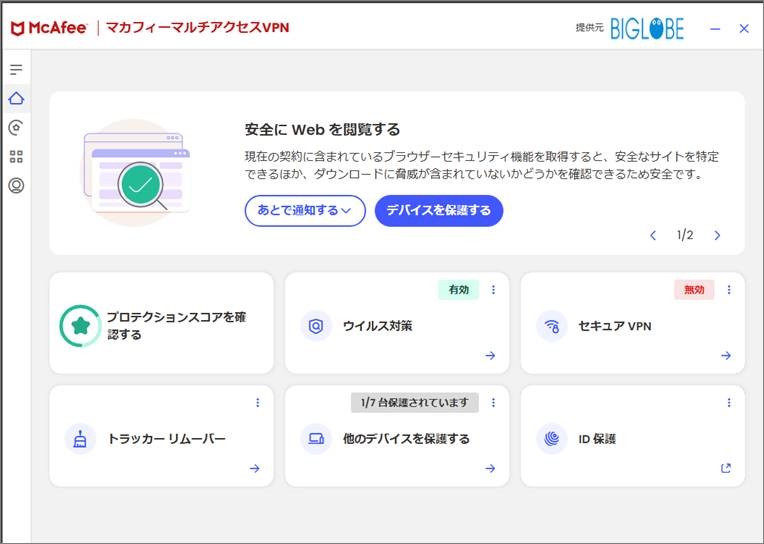Open the セキュア VPN three-dot options menu
This screenshot has width=764, height=544.
pos(729,290)
